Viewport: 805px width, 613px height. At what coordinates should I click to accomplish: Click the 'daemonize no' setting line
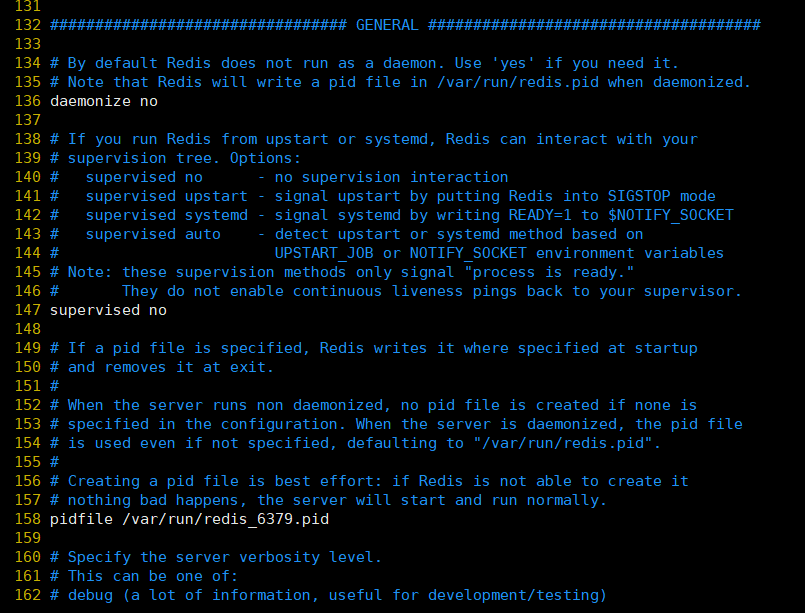[104, 101]
